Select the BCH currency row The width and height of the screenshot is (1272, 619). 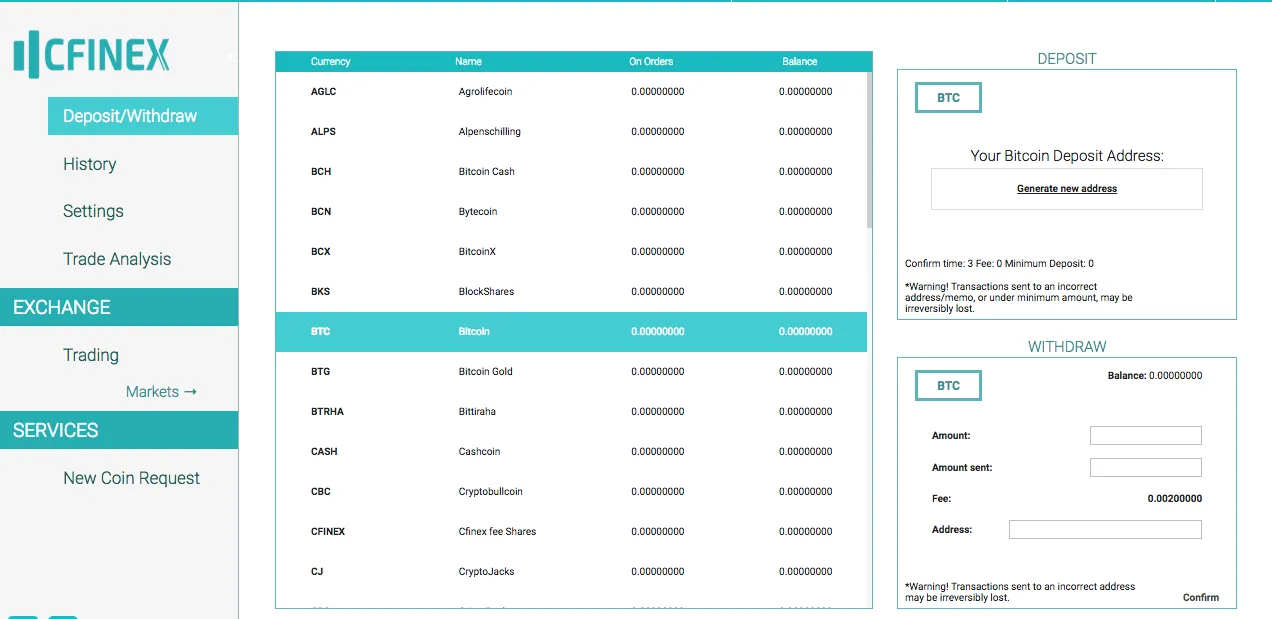pos(571,172)
